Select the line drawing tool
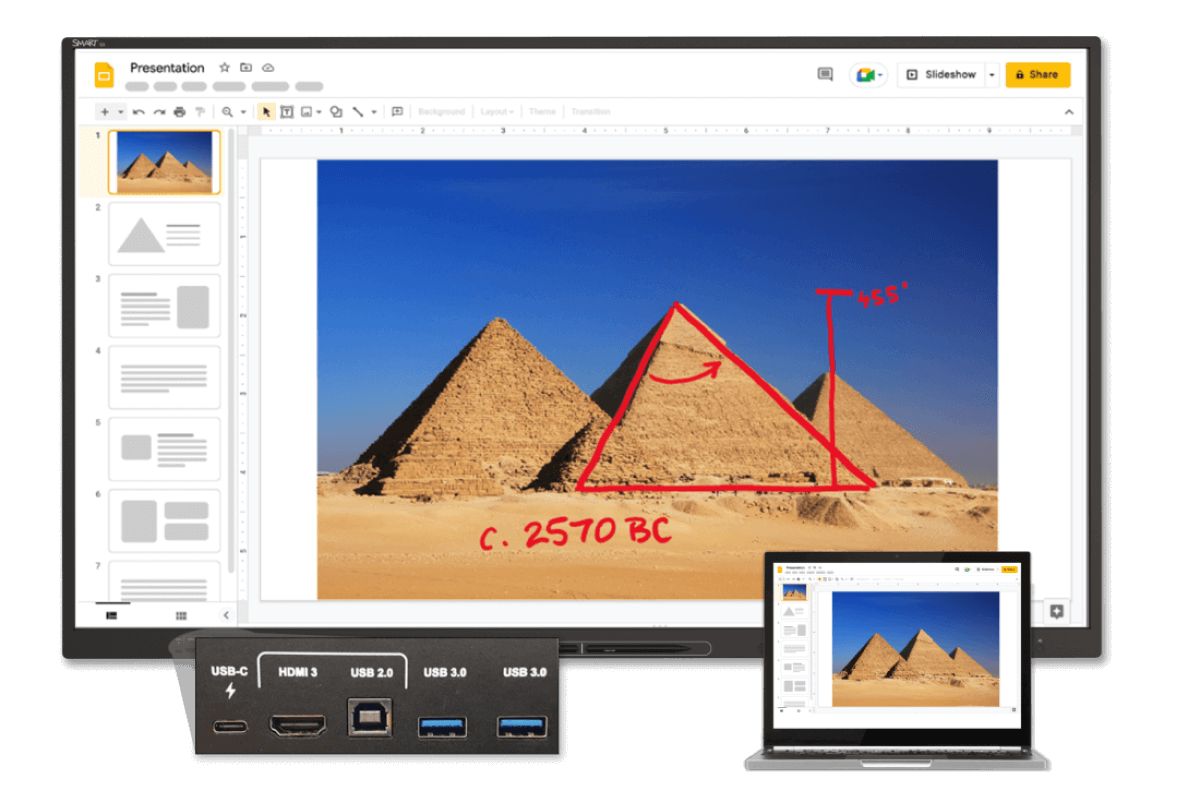Viewport: 1200px width, 803px height. click(x=360, y=111)
